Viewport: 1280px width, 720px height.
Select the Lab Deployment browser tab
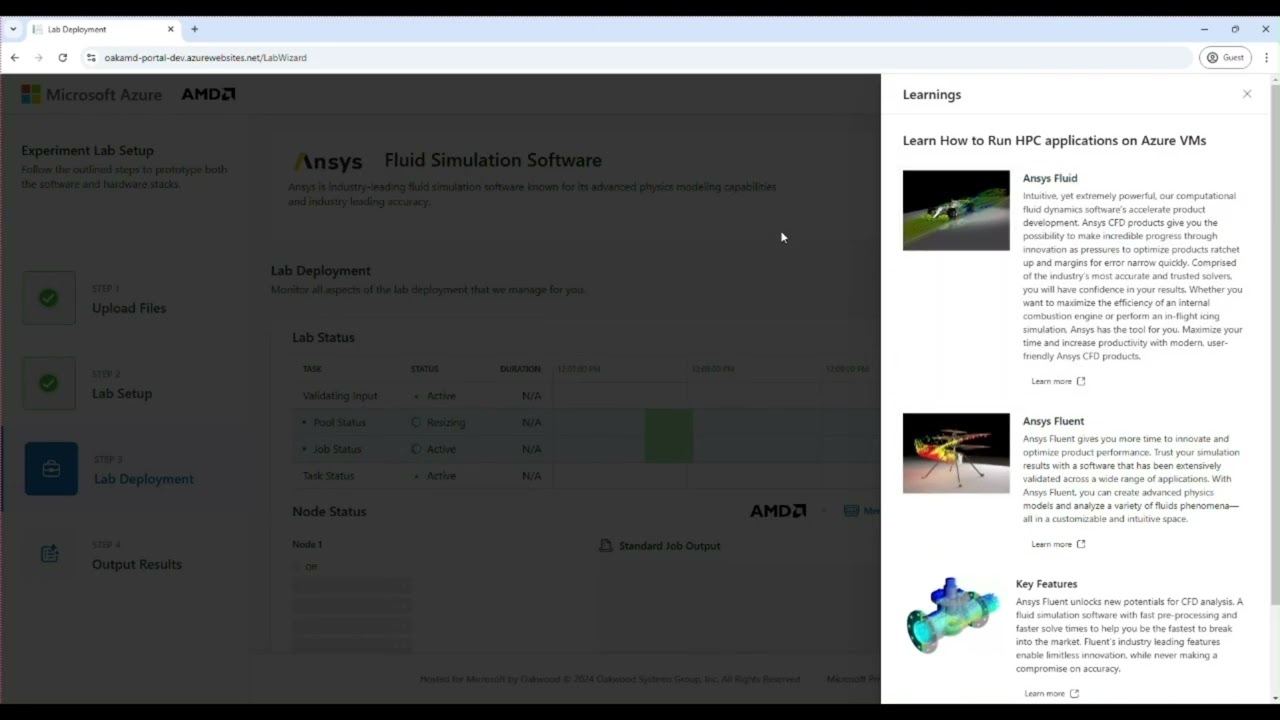tap(103, 29)
